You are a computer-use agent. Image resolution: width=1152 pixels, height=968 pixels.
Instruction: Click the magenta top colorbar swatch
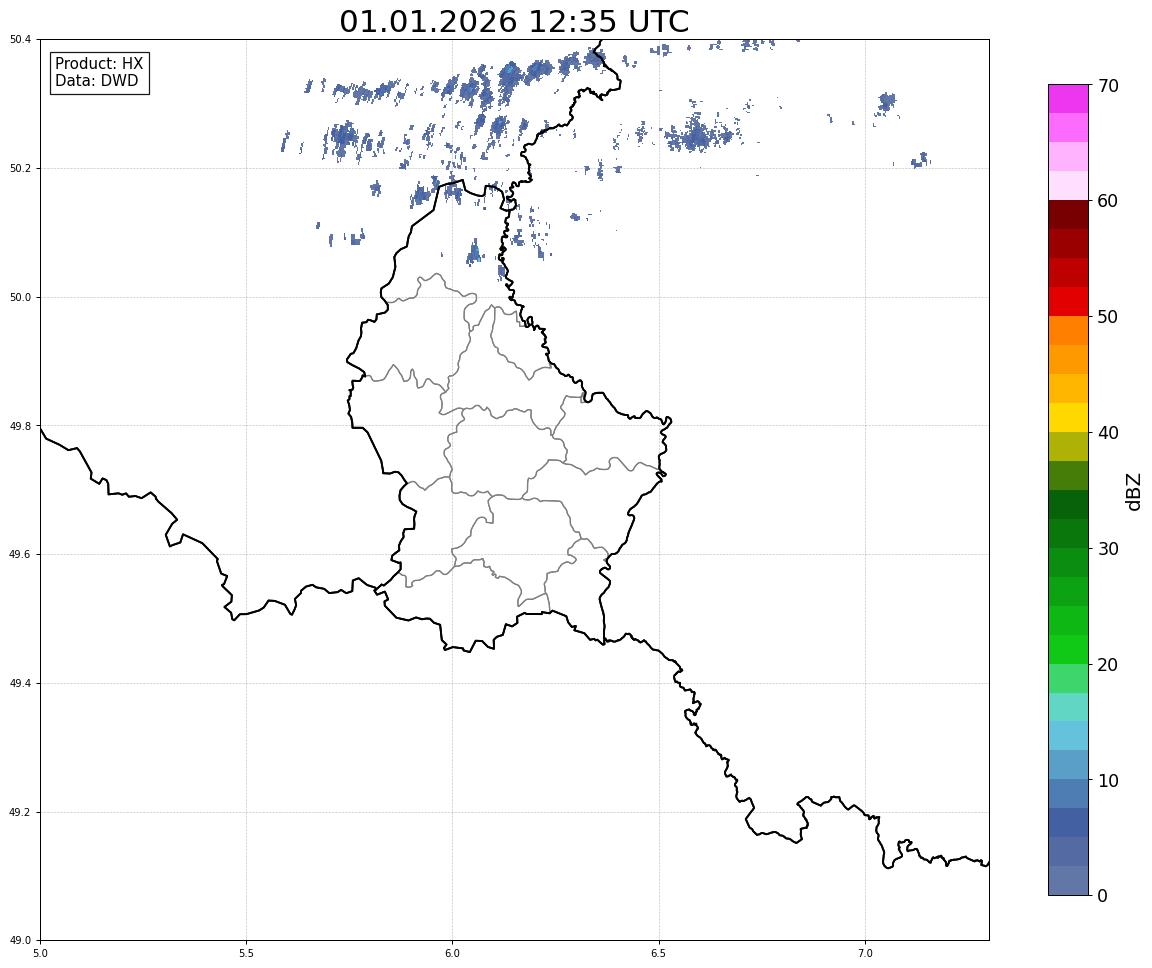click(1068, 99)
